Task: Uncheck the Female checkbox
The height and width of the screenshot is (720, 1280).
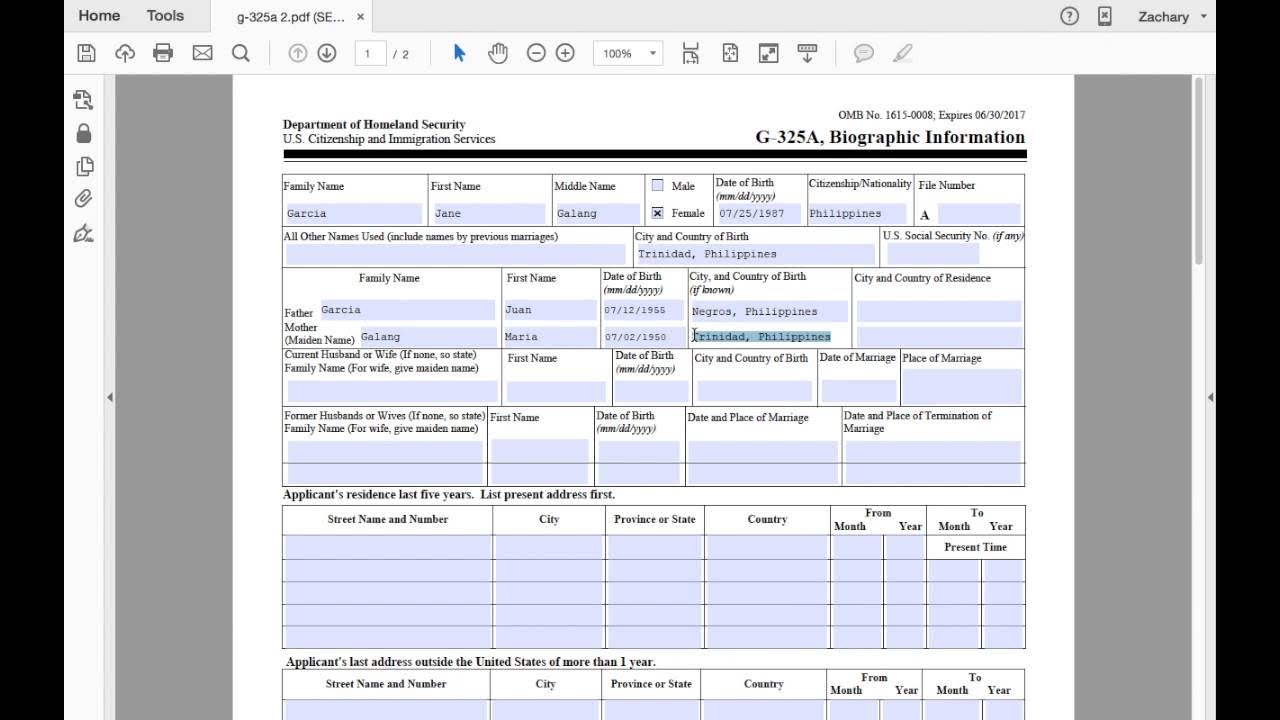Action: [x=657, y=213]
